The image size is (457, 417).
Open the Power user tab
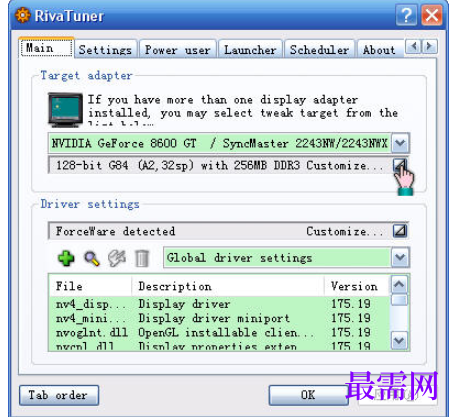coord(178,50)
